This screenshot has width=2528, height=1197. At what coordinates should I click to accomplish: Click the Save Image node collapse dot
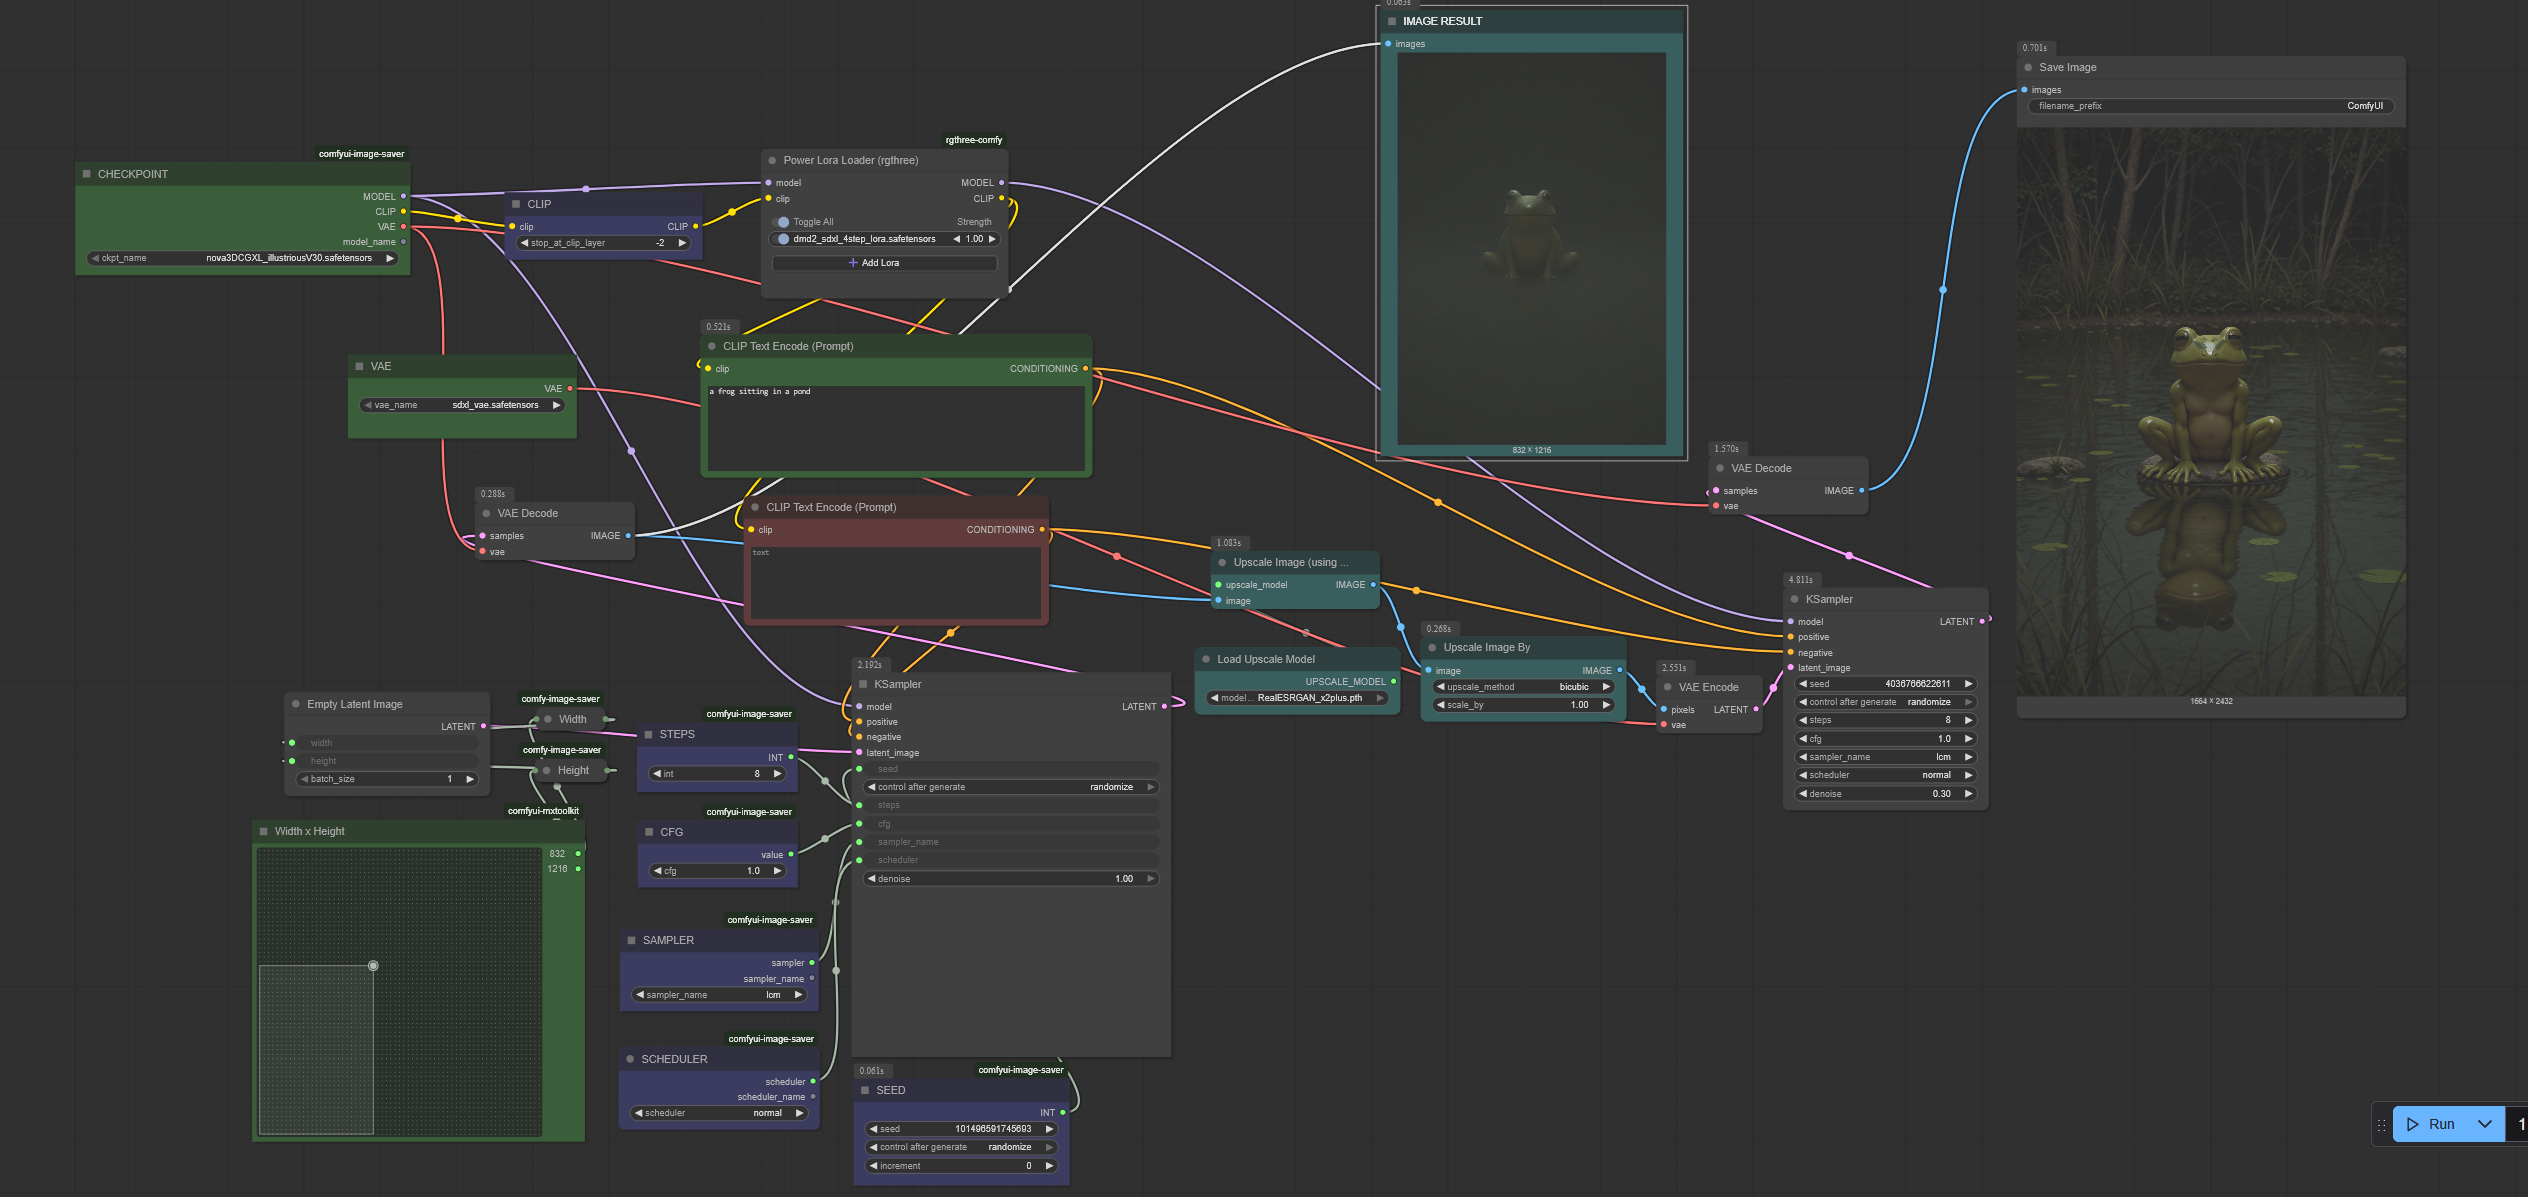2028,68
